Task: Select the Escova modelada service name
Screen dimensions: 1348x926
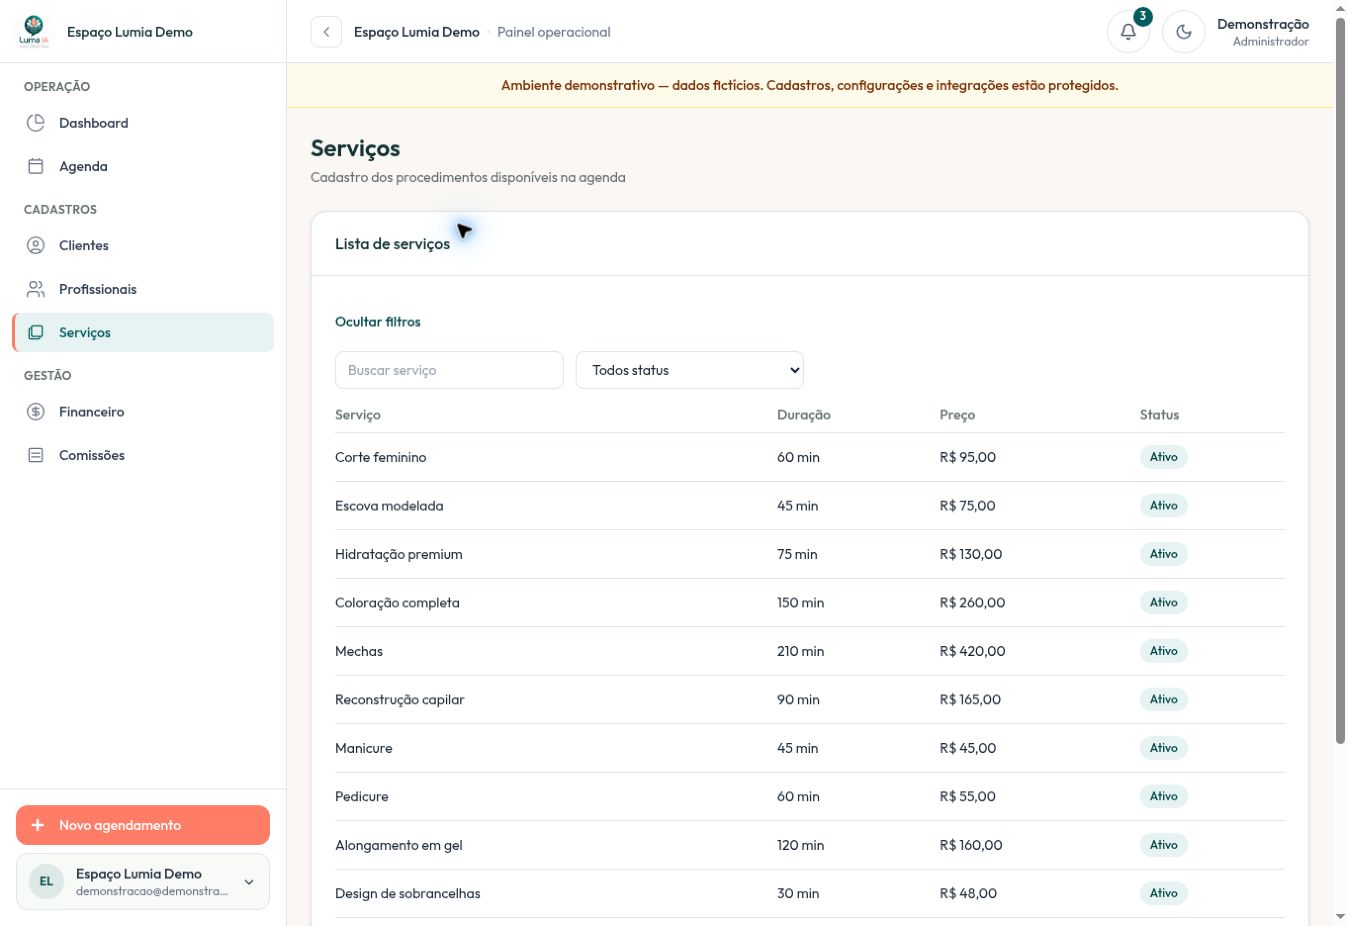Action: (x=389, y=506)
